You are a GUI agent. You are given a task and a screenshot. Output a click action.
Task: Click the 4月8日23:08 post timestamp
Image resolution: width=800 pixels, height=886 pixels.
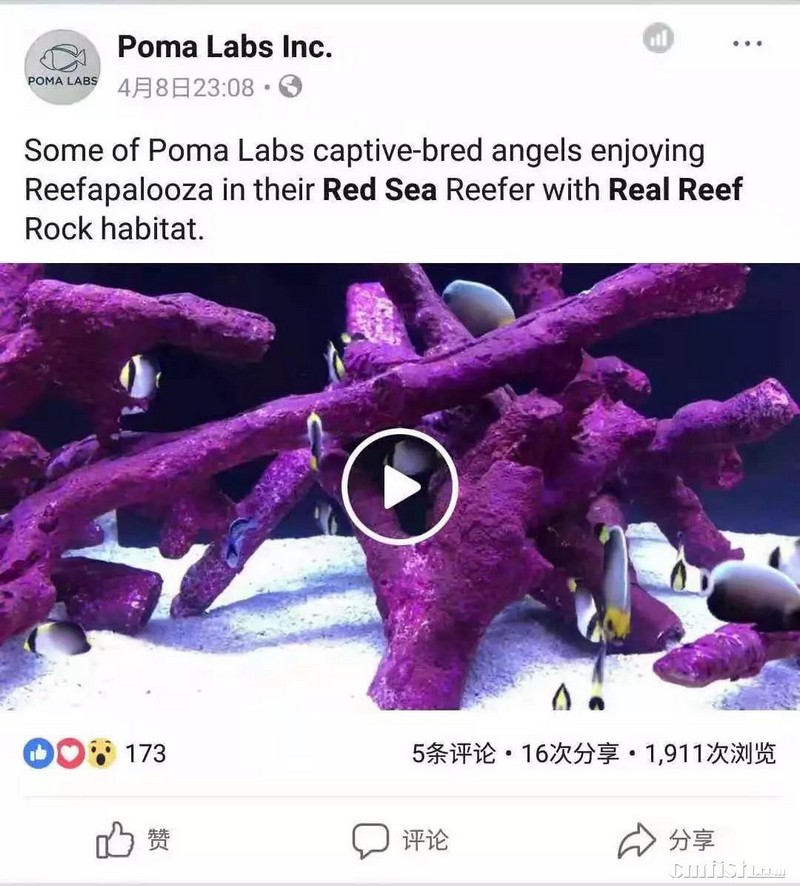pos(186,88)
